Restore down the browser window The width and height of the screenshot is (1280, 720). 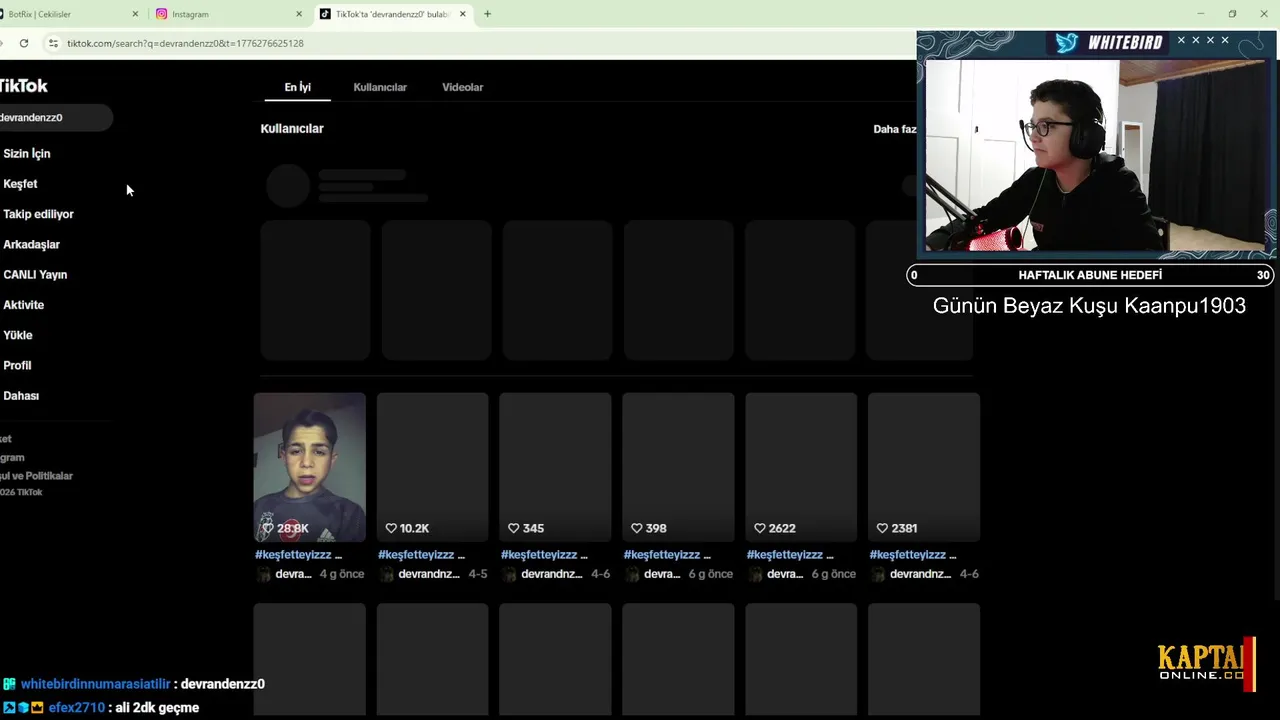click(x=1232, y=14)
